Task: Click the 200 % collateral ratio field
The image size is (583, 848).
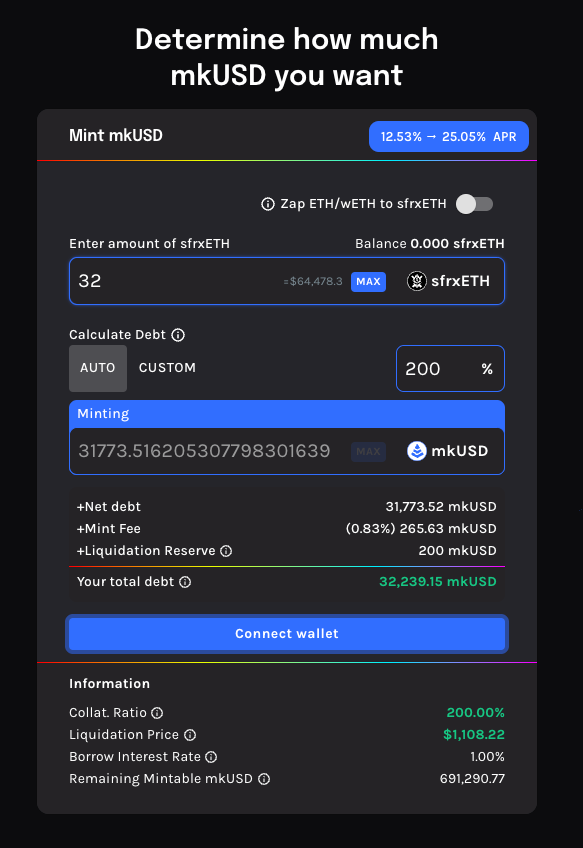Action: 450,369
